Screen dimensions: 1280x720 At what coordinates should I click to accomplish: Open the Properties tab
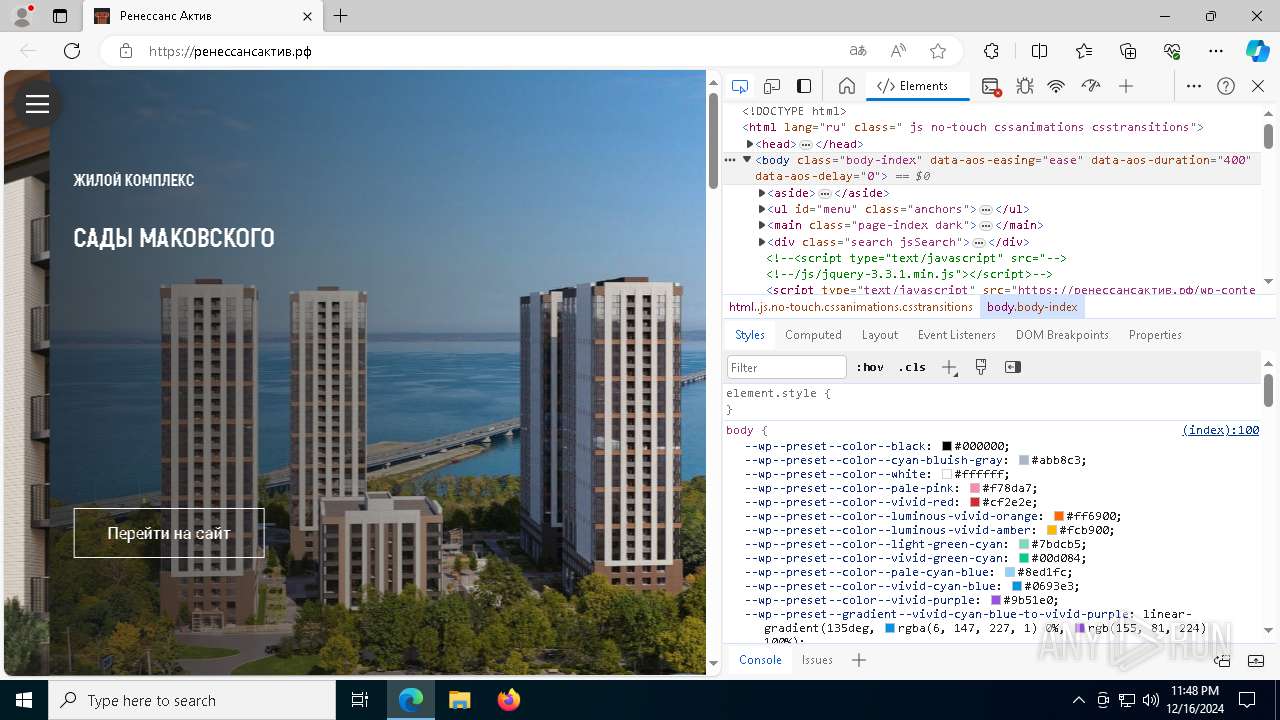click(1155, 335)
